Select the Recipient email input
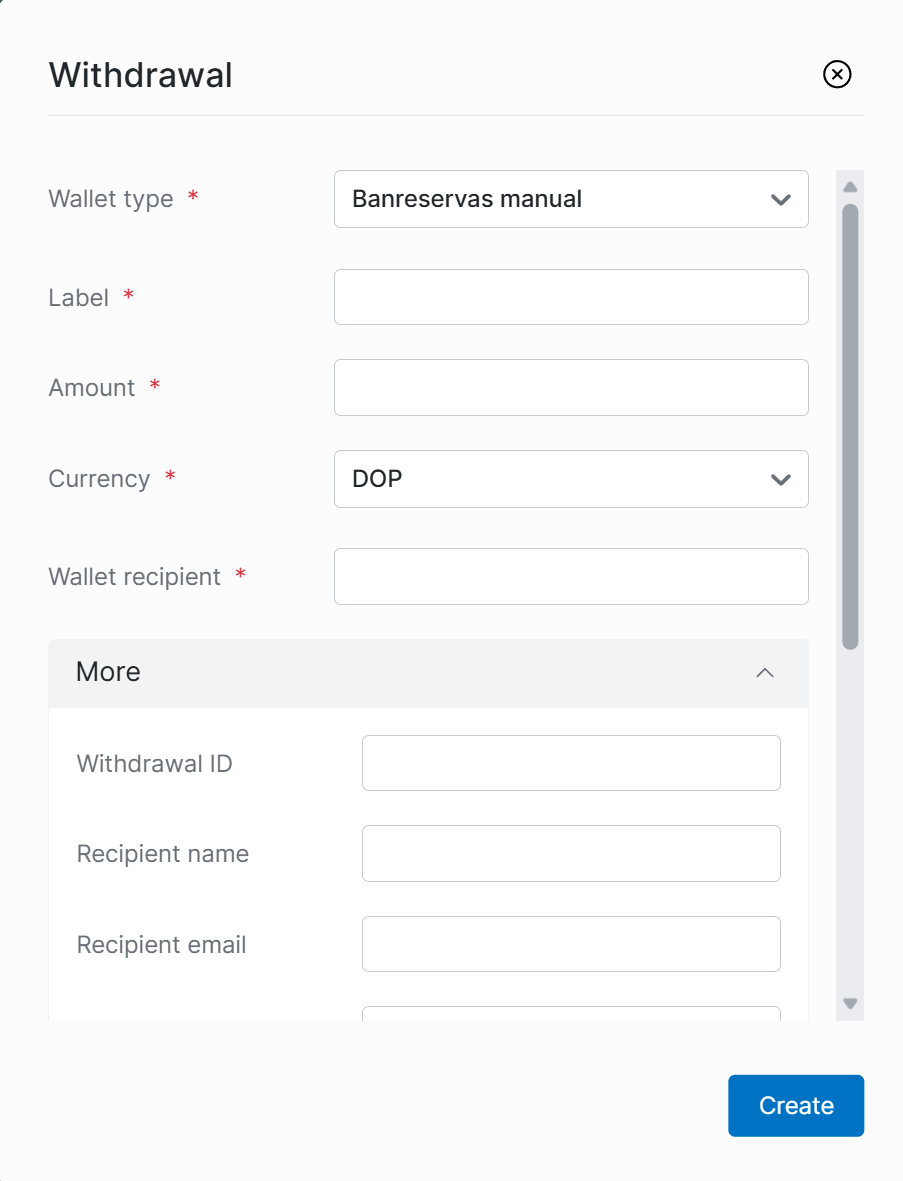The image size is (903, 1181). pyautogui.click(x=571, y=944)
